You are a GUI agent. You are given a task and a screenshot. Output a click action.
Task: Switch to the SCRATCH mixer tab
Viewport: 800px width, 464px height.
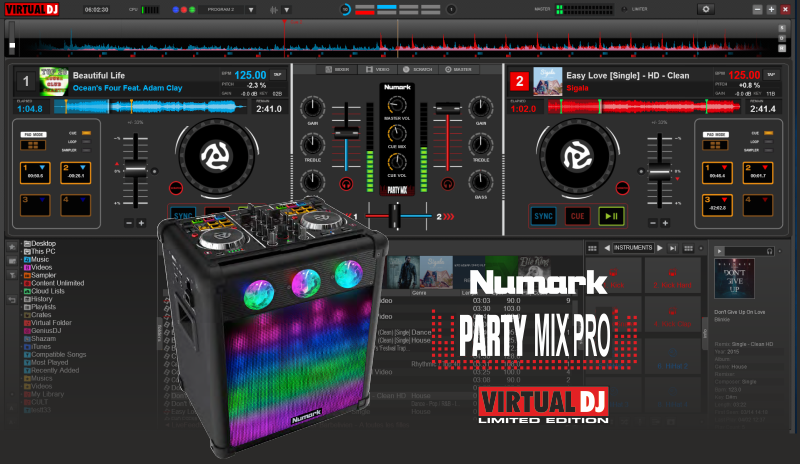point(419,70)
